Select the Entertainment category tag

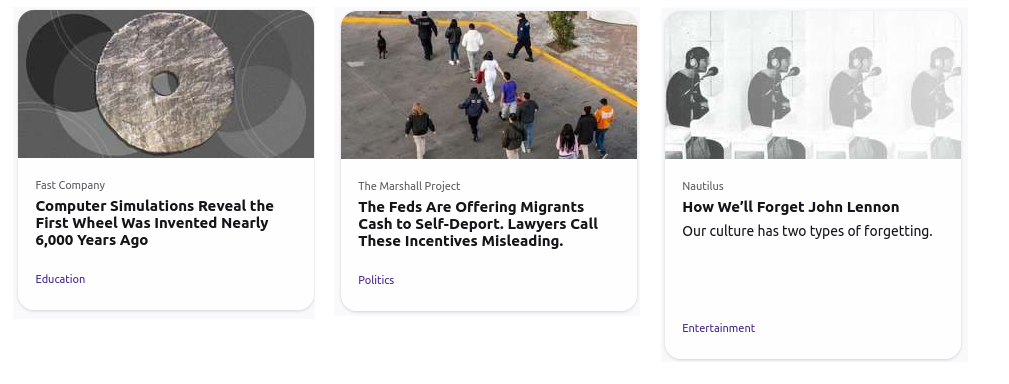719,328
